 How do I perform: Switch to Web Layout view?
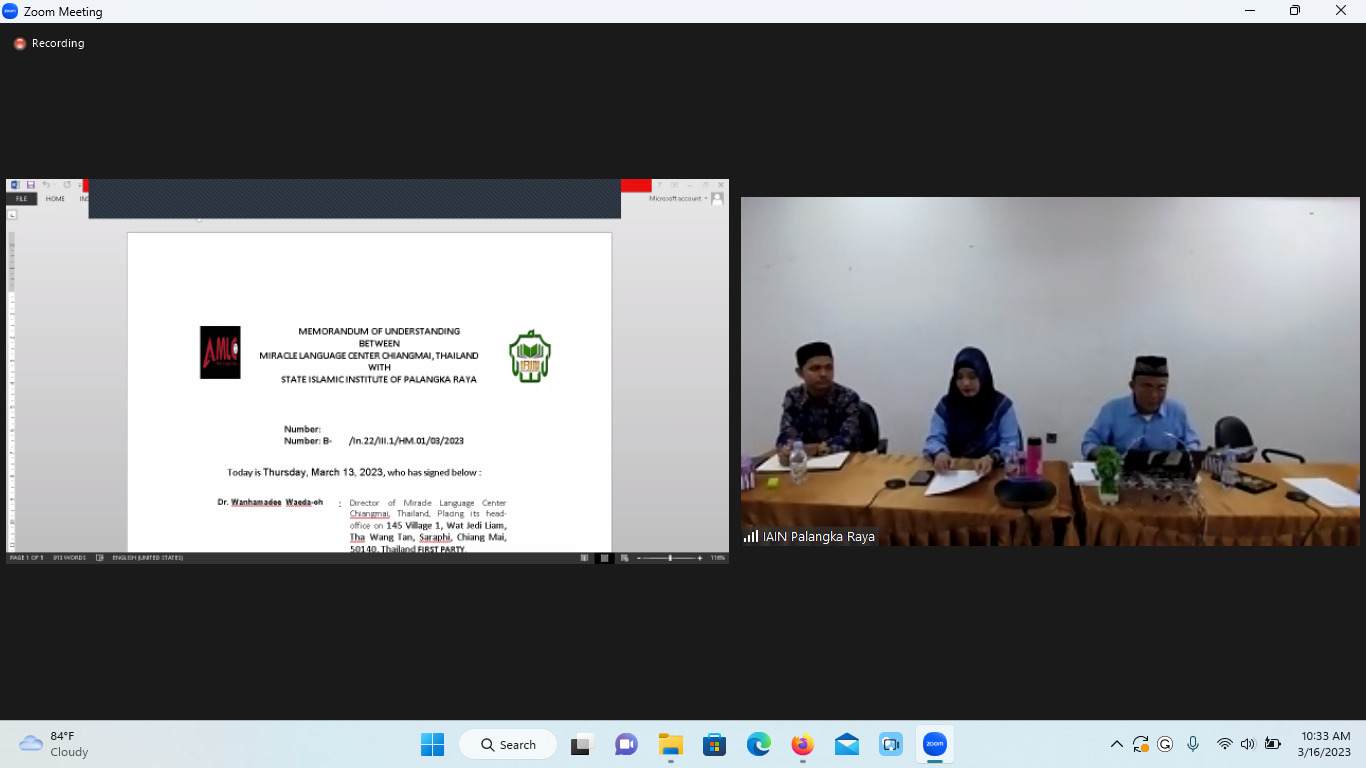623,558
